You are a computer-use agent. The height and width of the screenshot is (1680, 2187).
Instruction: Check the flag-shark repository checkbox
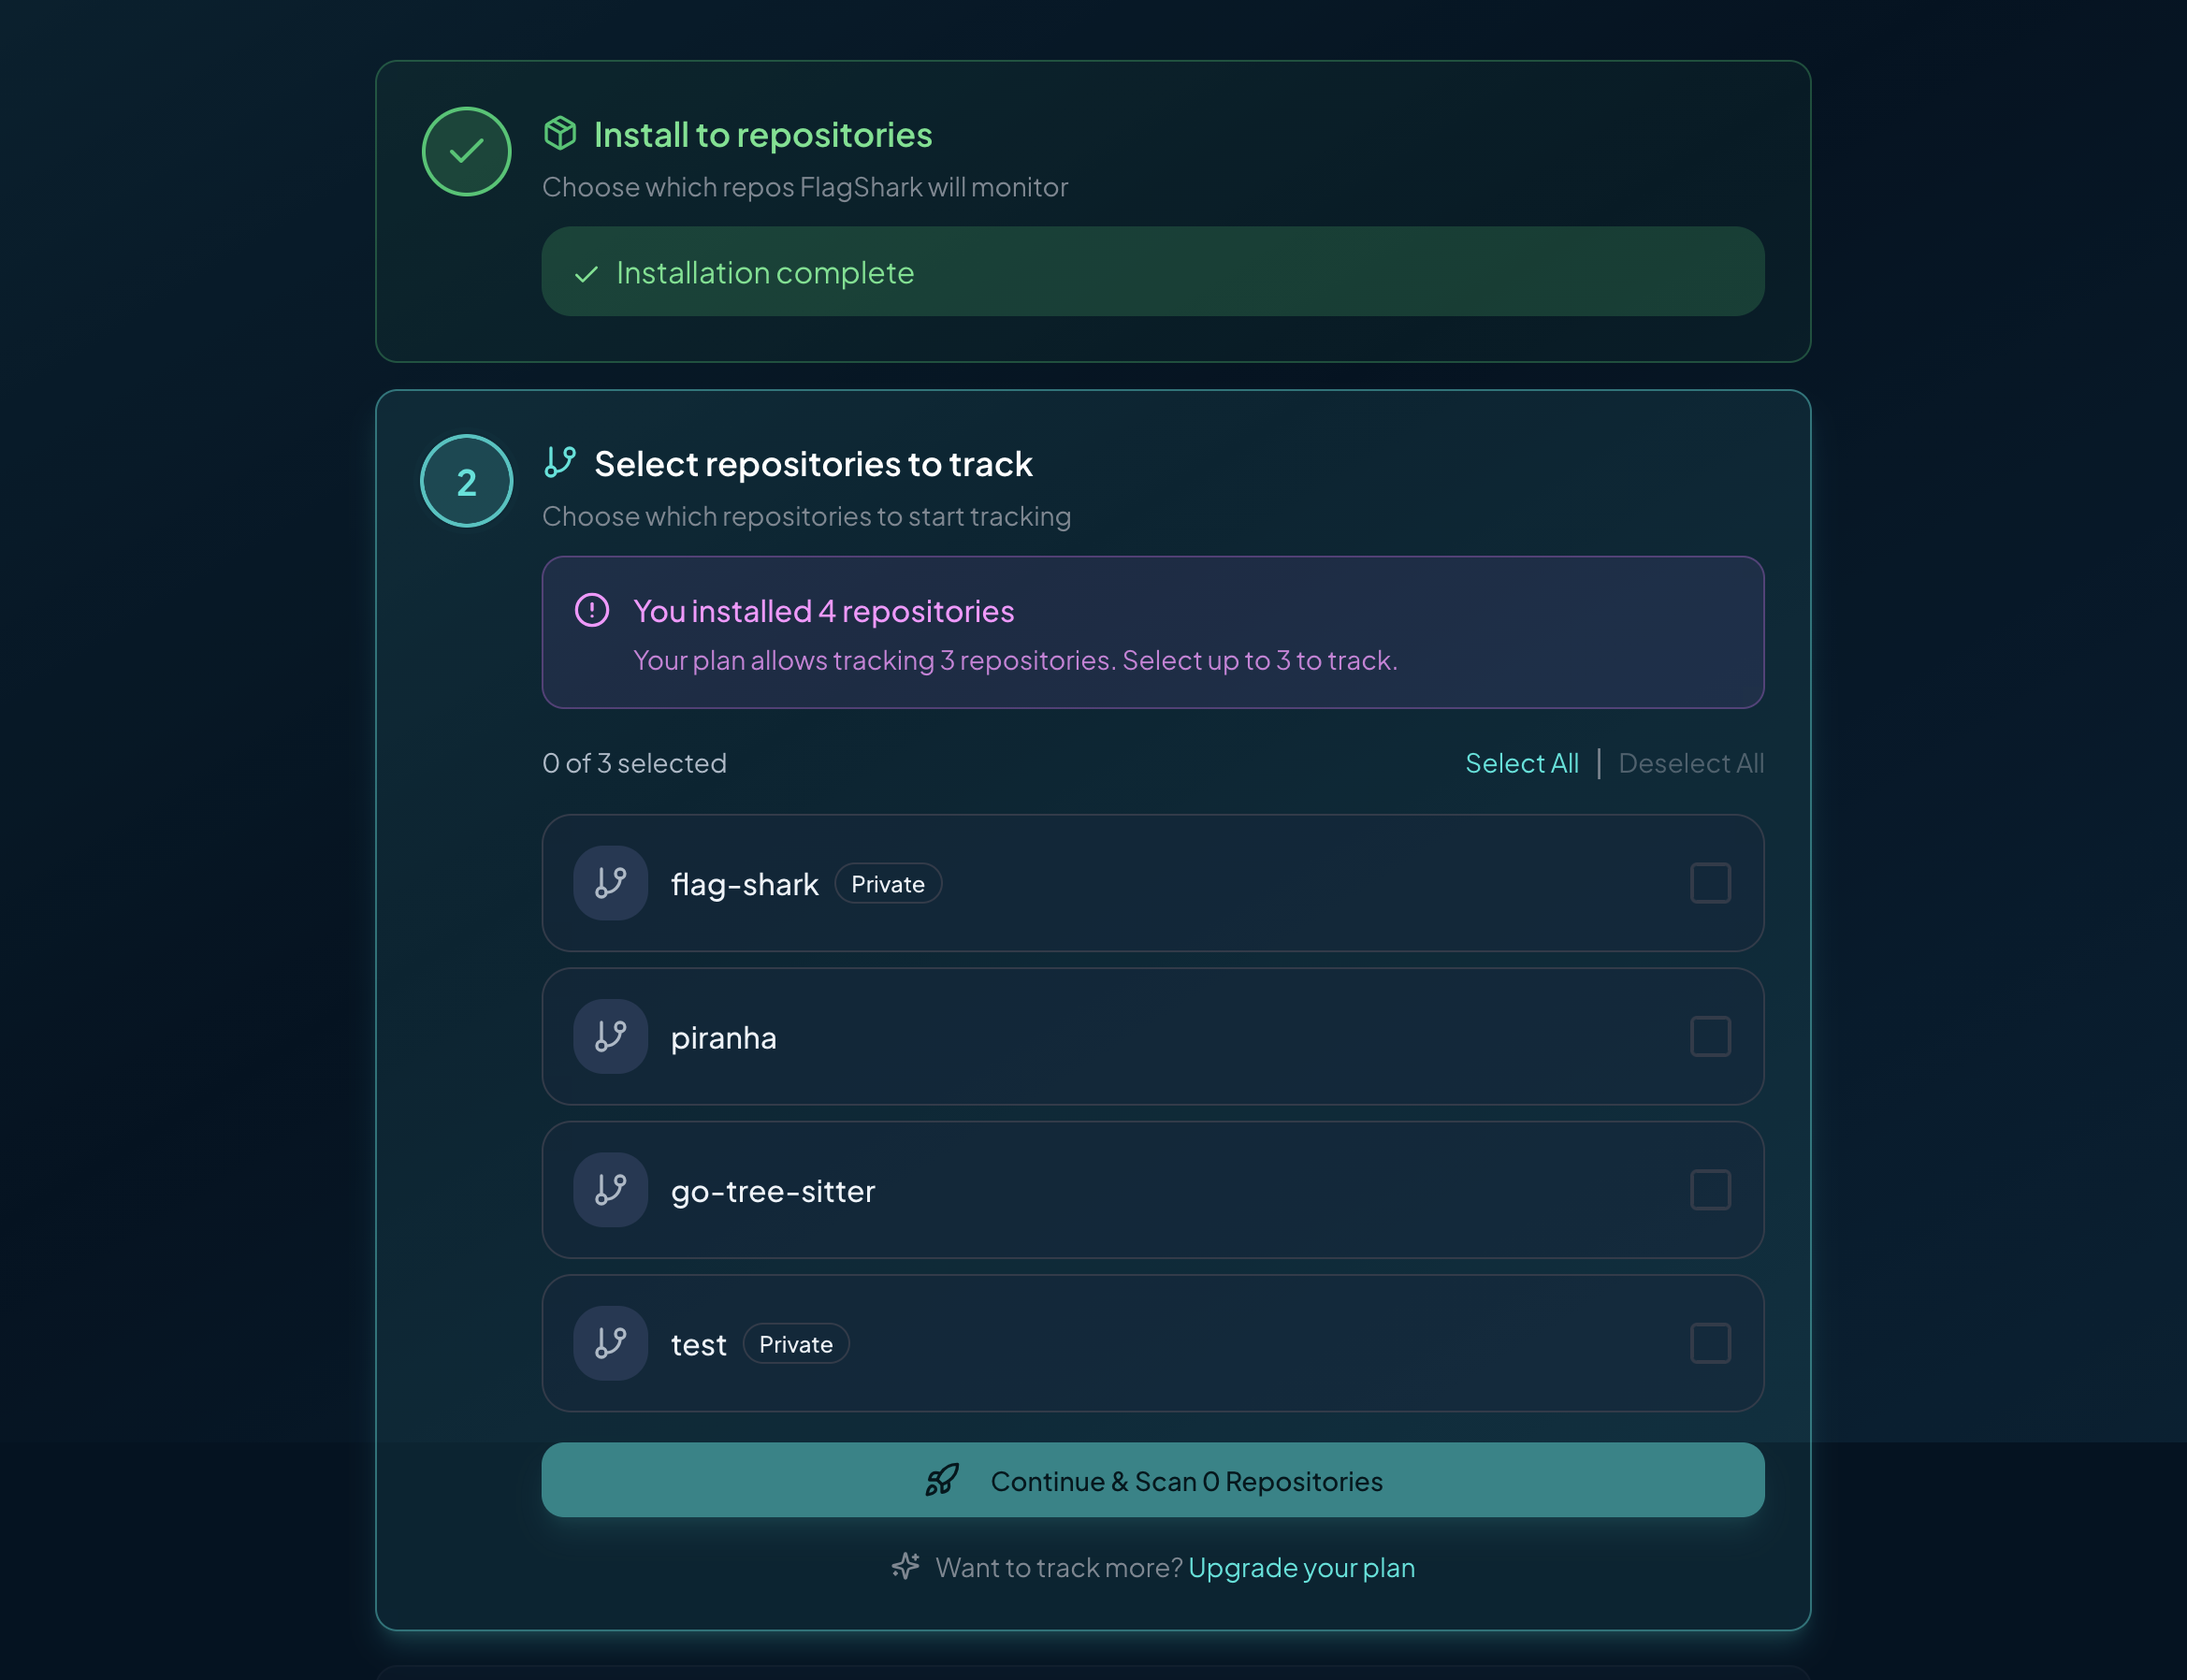(x=1710, y=883)
